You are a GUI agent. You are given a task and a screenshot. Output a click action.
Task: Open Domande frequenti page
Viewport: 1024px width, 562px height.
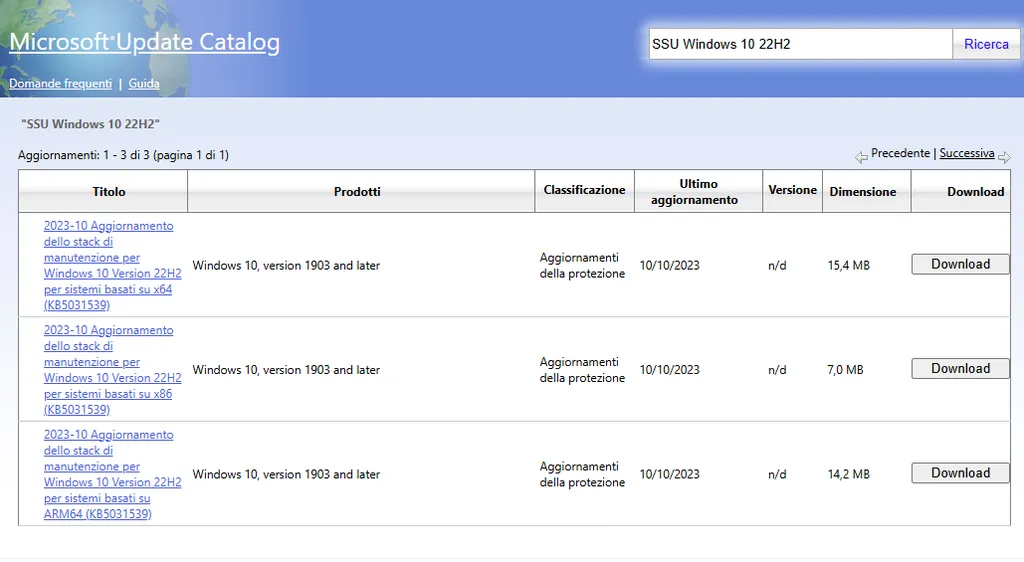[x=60, y=84]
